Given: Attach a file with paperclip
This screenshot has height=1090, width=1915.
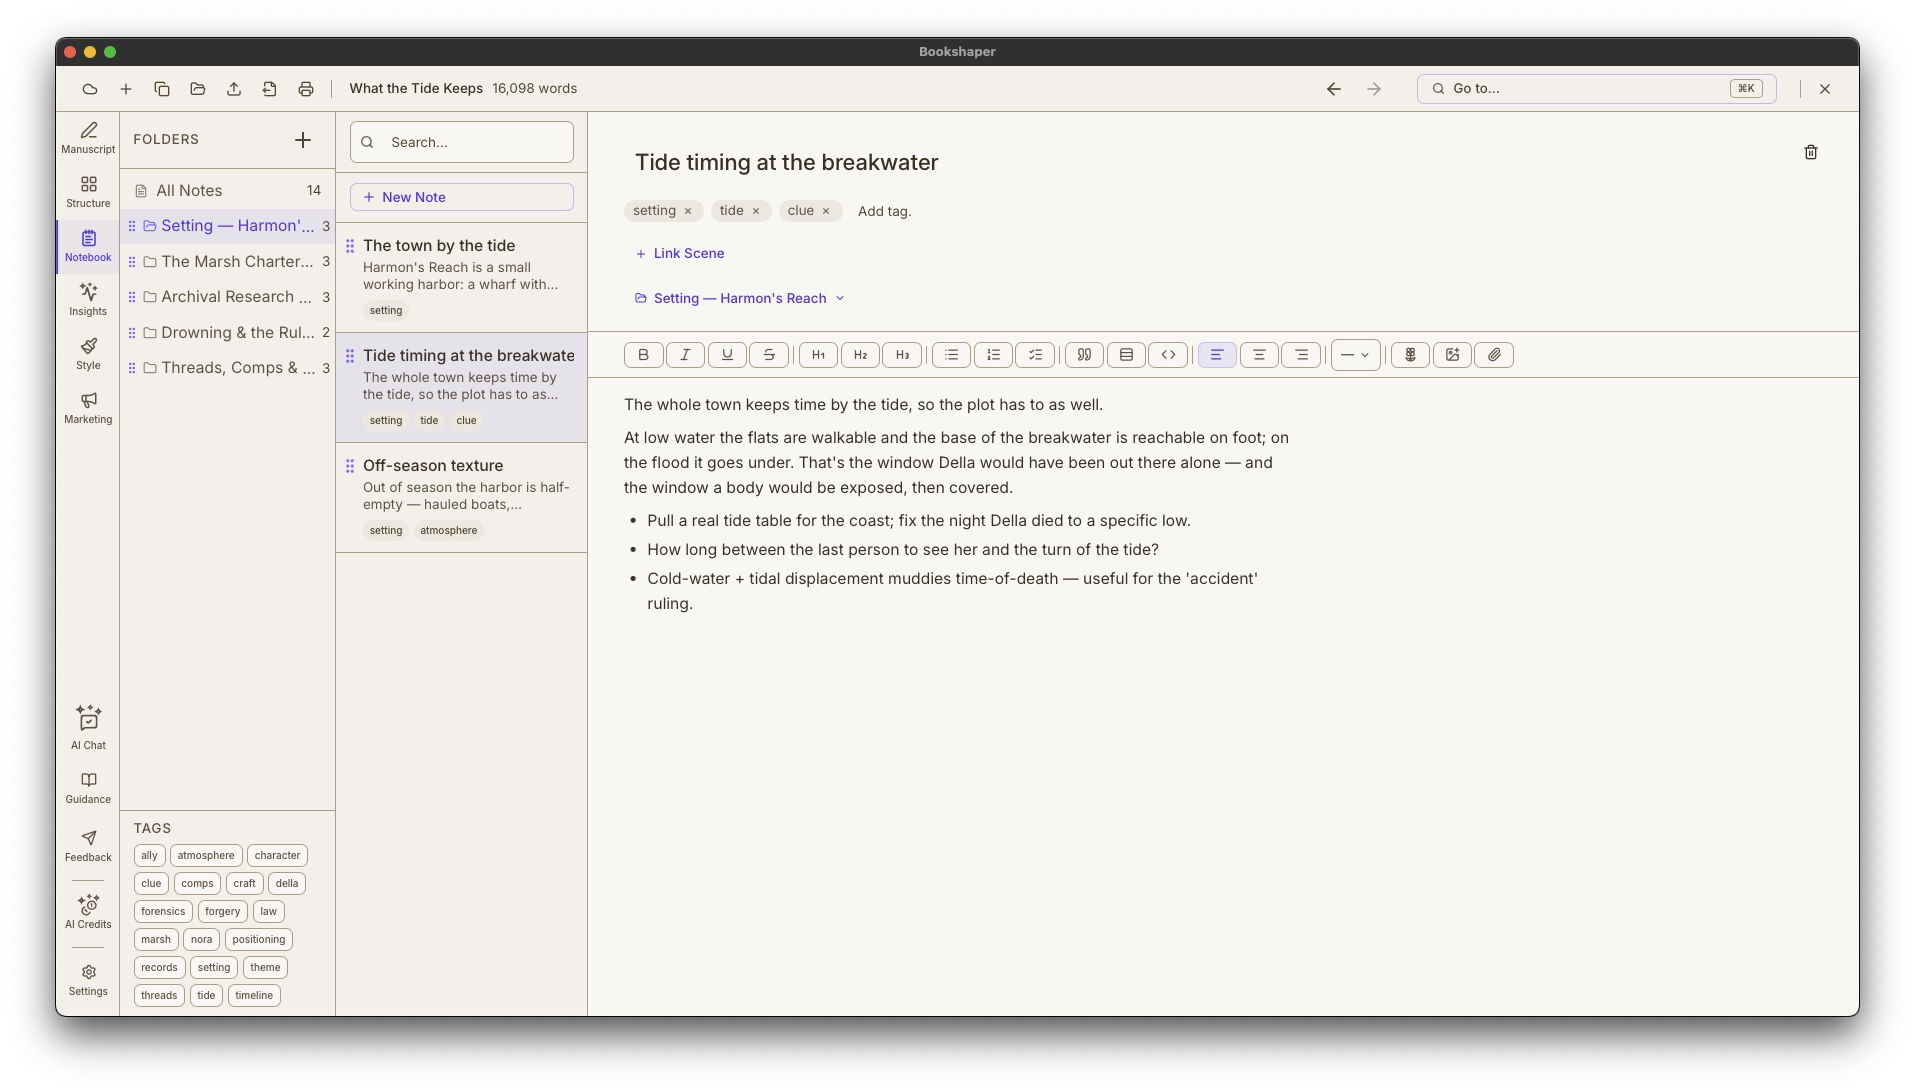Looking at the screenshot, I should tap(1494, 355).
